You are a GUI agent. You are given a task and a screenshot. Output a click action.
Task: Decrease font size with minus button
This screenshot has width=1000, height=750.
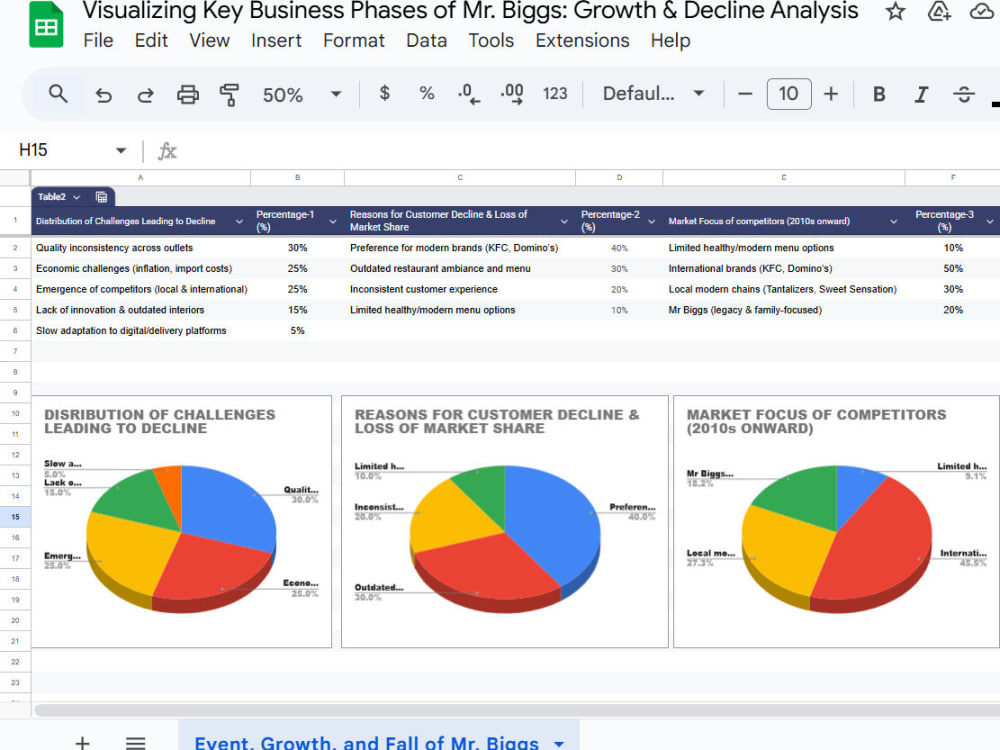pos(745,94)
